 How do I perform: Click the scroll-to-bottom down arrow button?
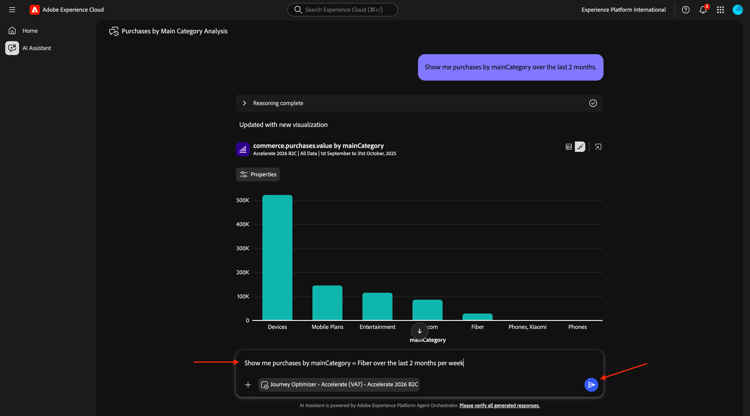tap(419, 331)
